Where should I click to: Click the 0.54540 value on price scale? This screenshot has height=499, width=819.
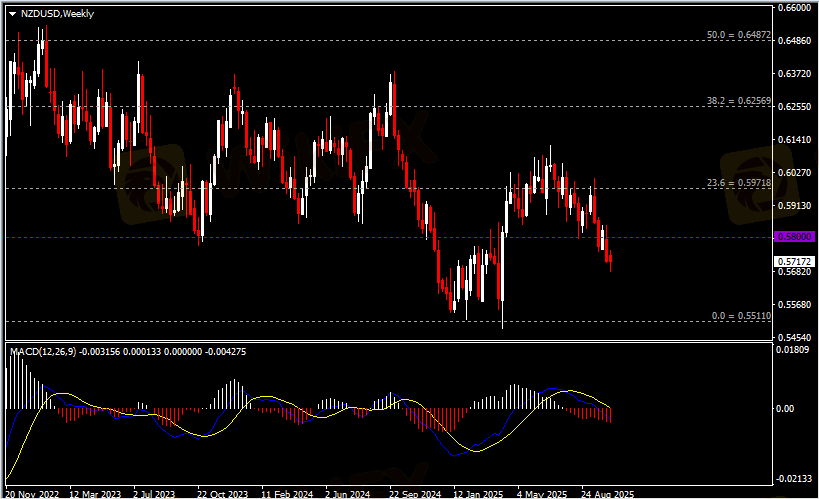click(795, 337)
